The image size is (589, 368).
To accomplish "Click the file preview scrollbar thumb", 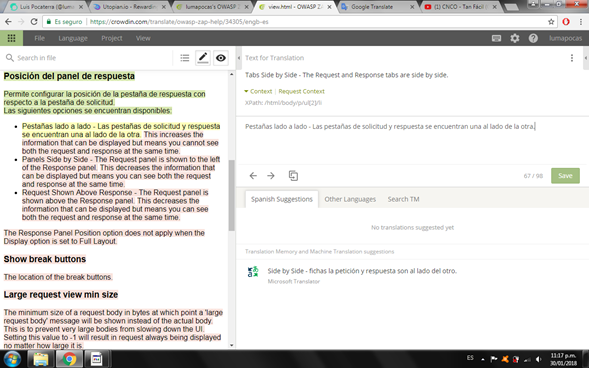I will point(231,195).
